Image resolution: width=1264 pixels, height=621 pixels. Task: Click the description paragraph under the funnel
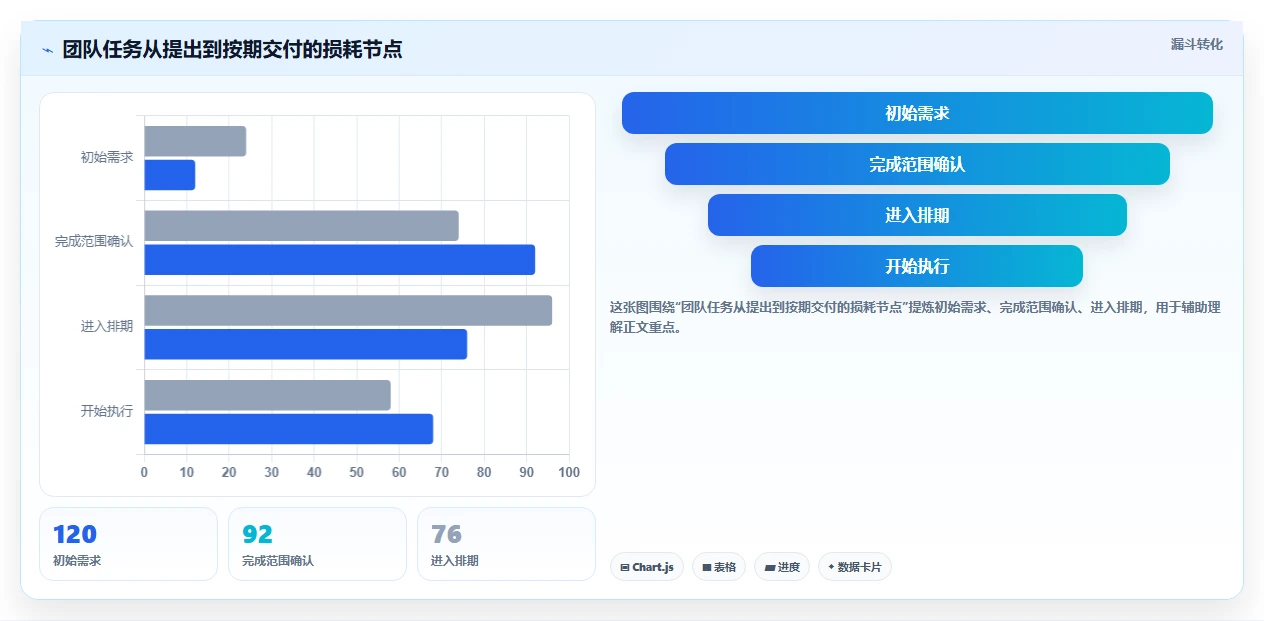coord(915,317)
